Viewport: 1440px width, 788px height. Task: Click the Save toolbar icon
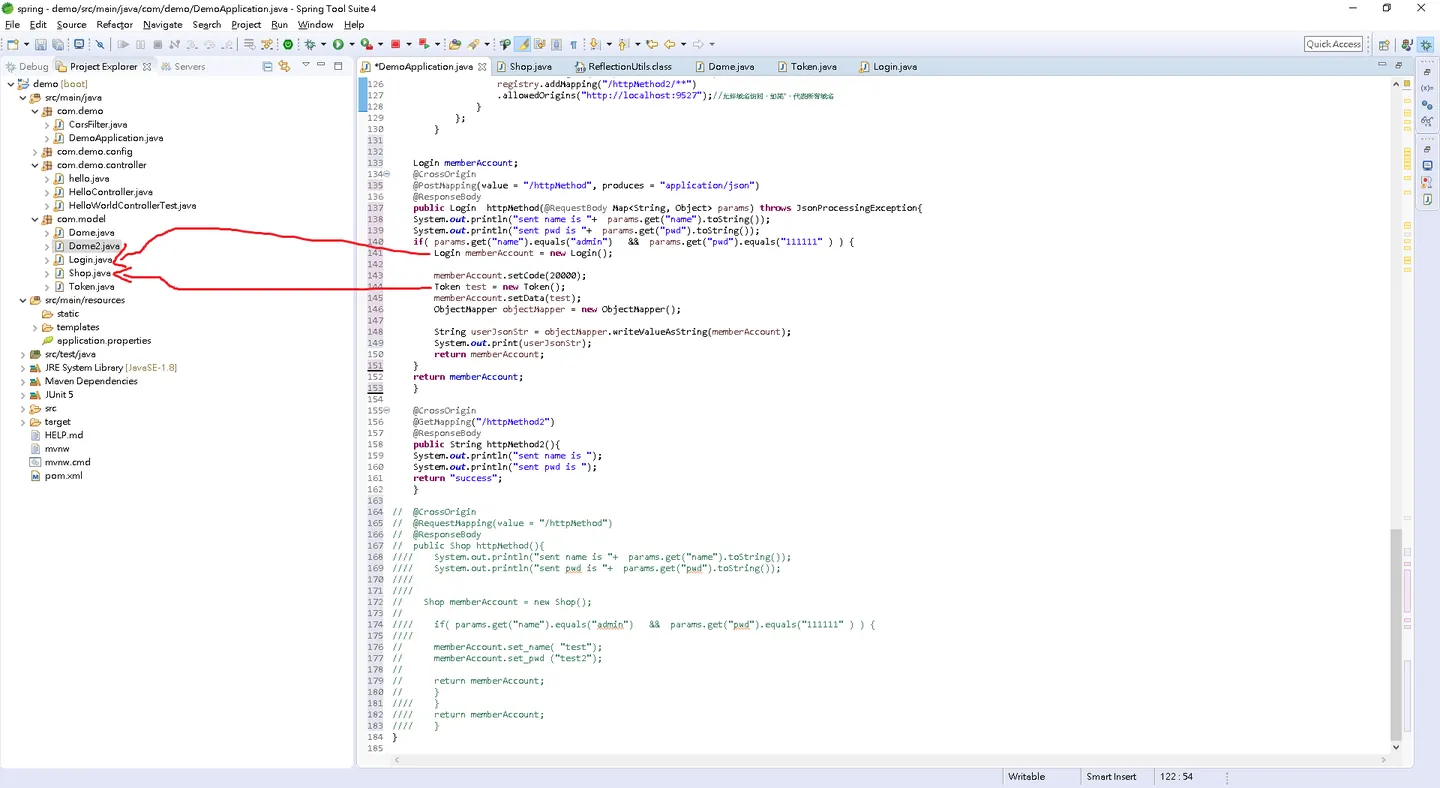[40, 44]
